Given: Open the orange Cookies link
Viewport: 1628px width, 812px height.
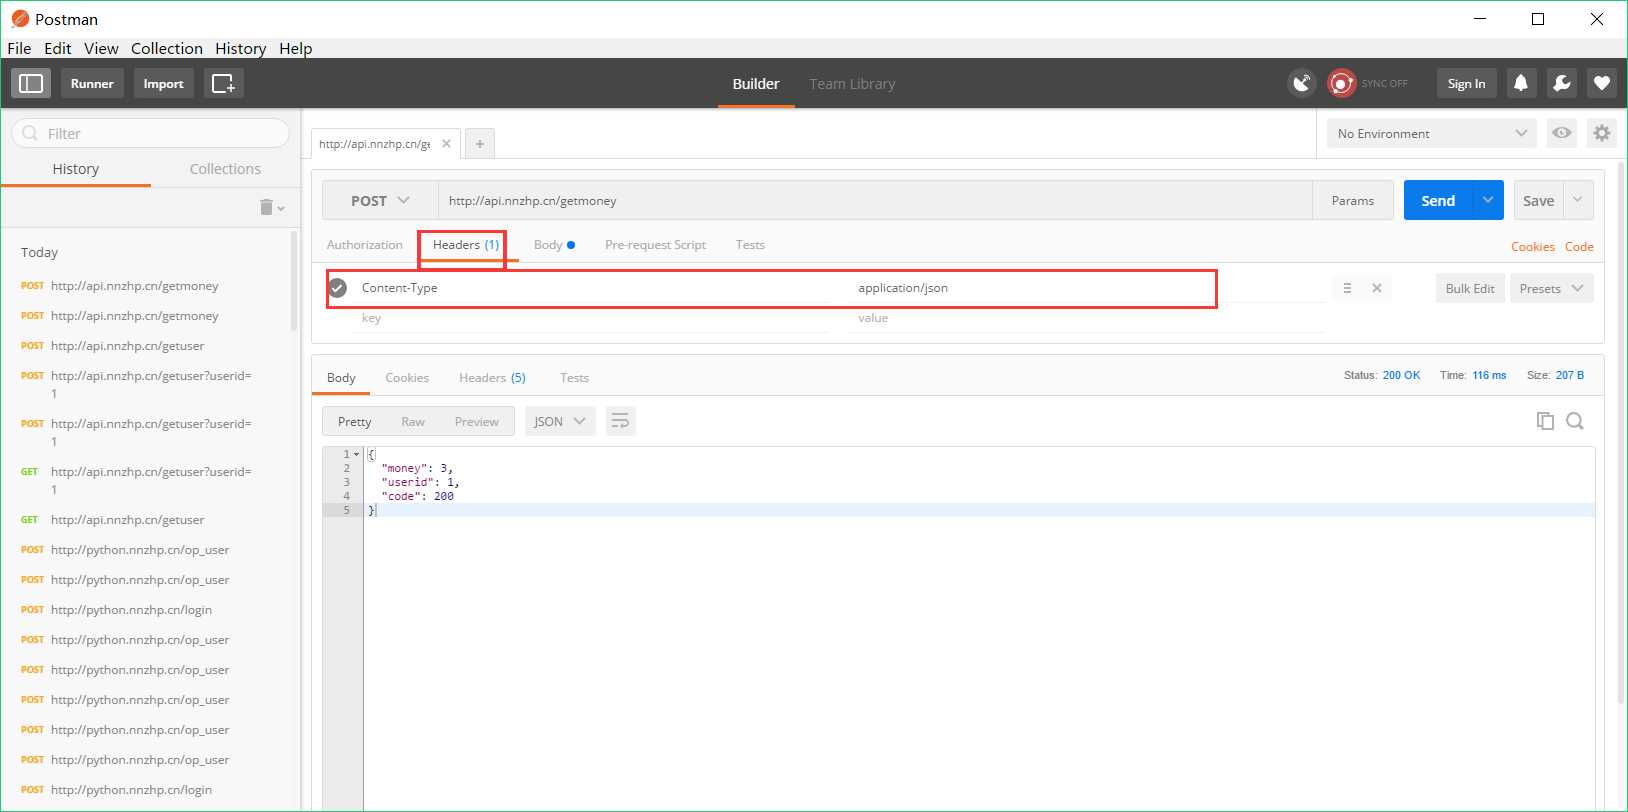Looking at the screenshot, I should point(1533,246).
